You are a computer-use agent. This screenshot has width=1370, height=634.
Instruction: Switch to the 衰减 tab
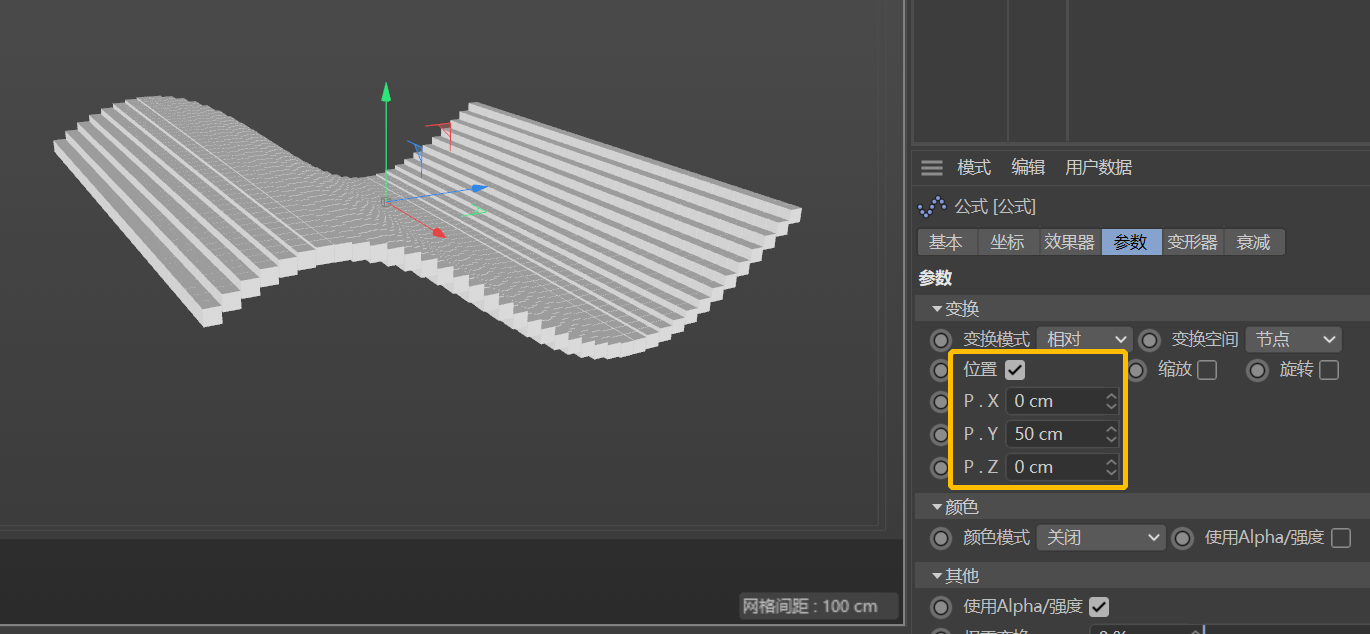tap(1254, 242)
